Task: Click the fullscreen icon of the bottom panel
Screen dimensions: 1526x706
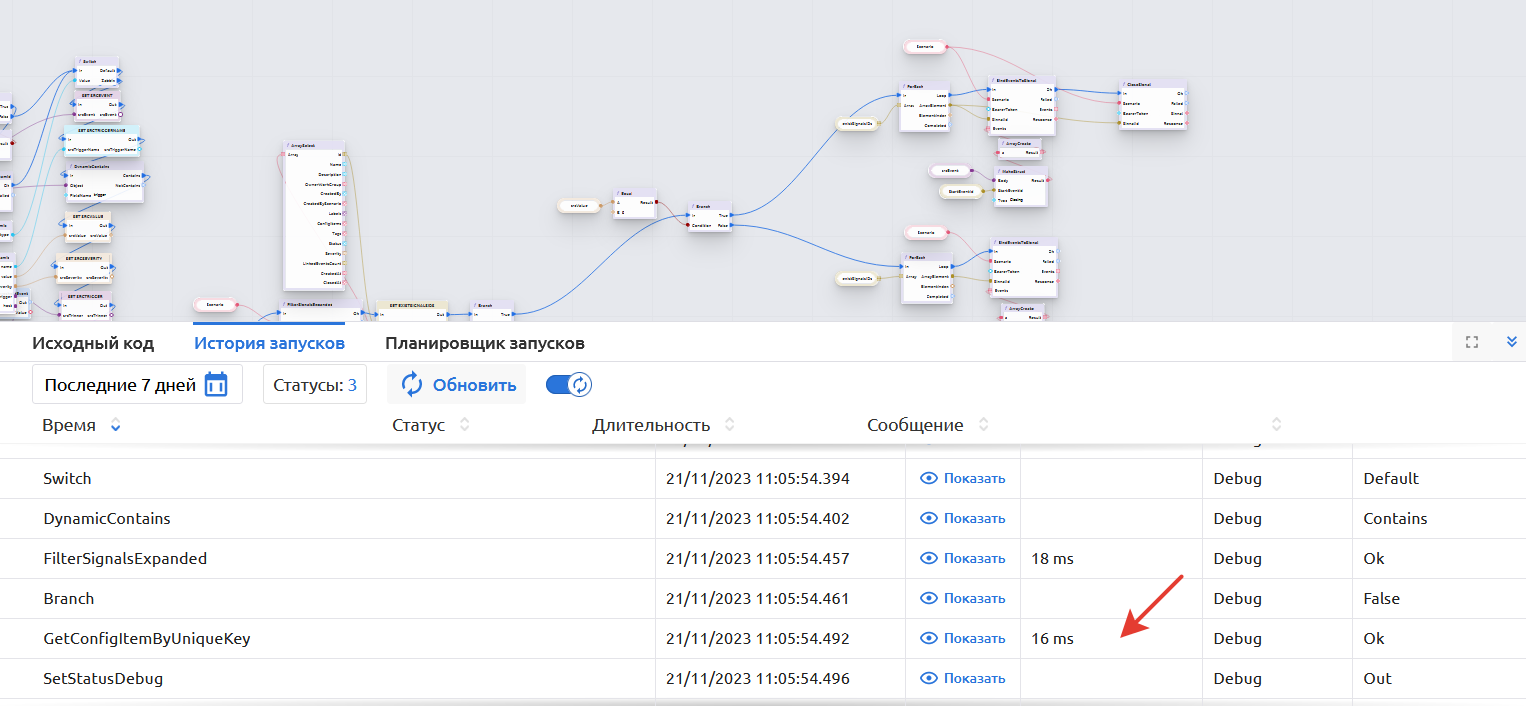Action: tap(1471, 342)
